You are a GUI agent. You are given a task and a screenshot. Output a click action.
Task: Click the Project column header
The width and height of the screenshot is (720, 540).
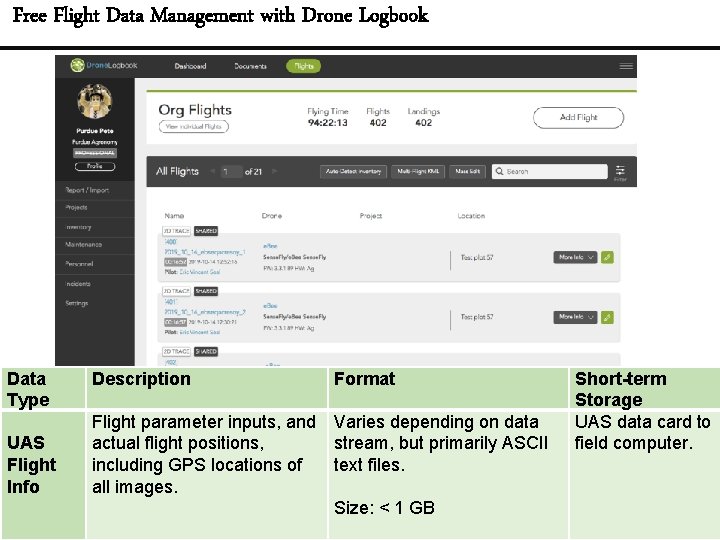tap(371, 215)
